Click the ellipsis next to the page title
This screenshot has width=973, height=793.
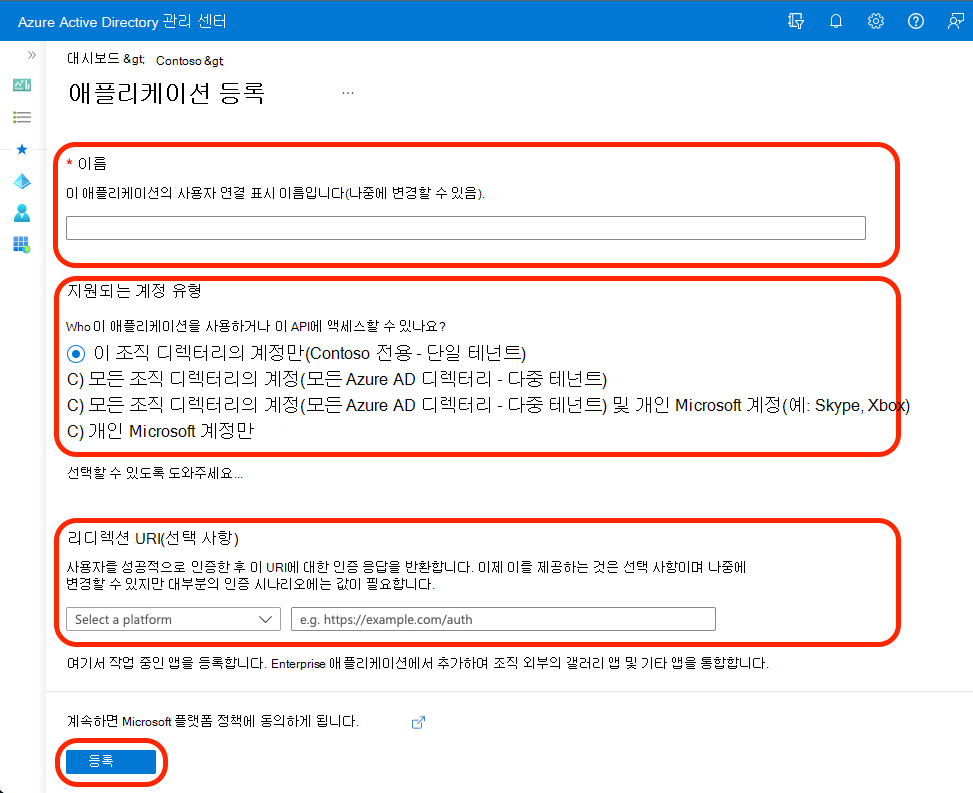click(348, 91)
